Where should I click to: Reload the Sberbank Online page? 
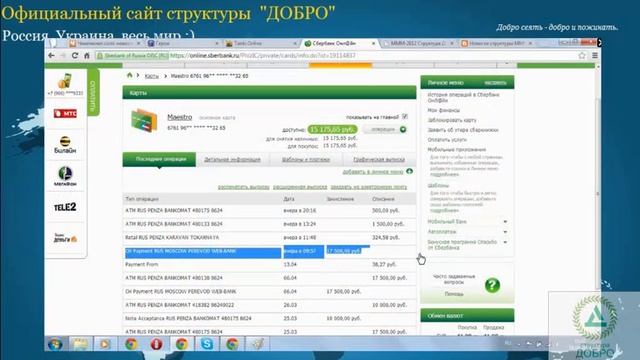tap(75, 56)
